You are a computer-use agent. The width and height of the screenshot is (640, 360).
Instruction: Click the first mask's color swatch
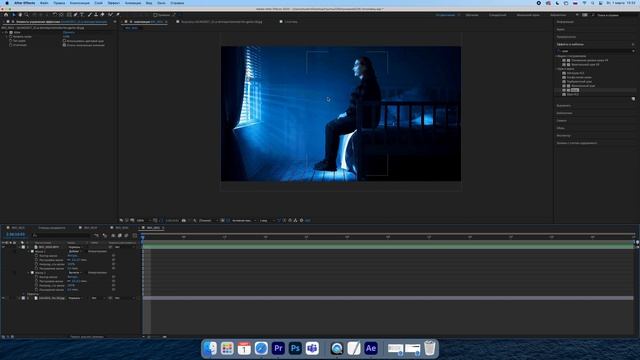32,251
